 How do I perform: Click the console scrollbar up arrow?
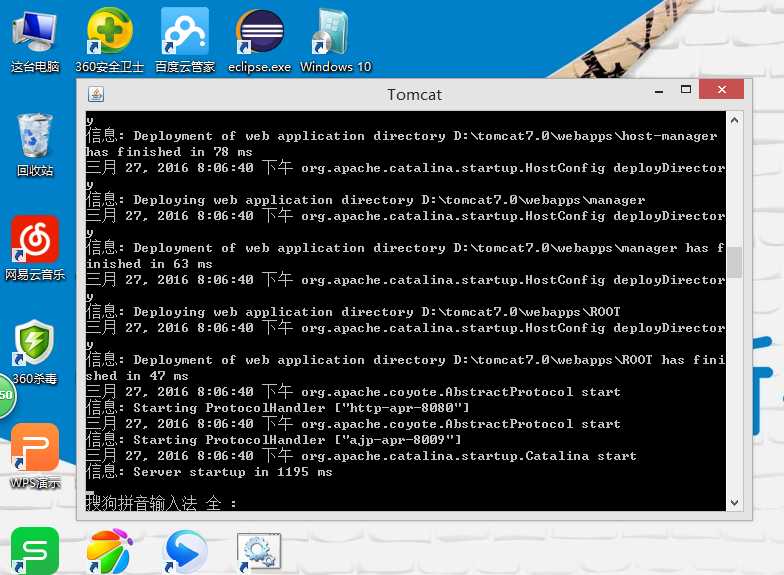click(x=734, y=120)
